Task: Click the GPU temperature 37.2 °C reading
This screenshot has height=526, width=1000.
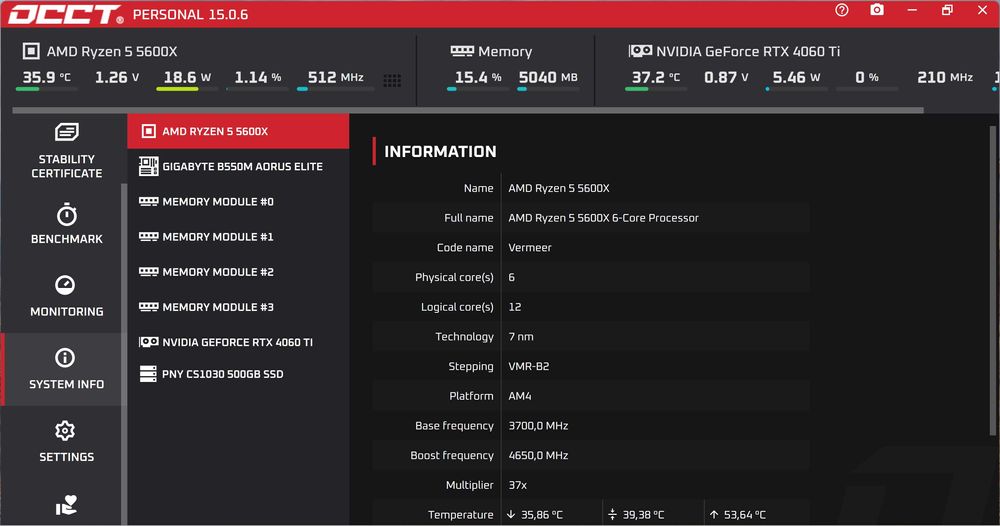Action: [656, 77]
